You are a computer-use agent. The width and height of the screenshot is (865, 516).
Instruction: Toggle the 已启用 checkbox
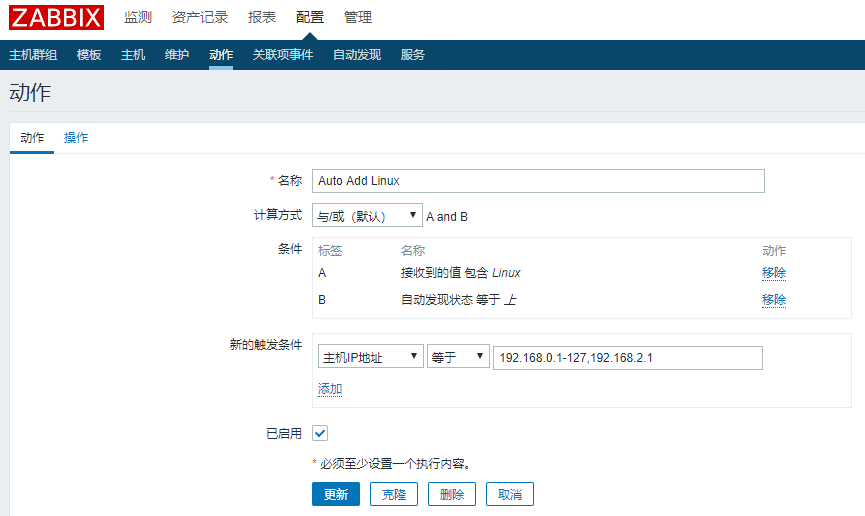pos(320,433)
